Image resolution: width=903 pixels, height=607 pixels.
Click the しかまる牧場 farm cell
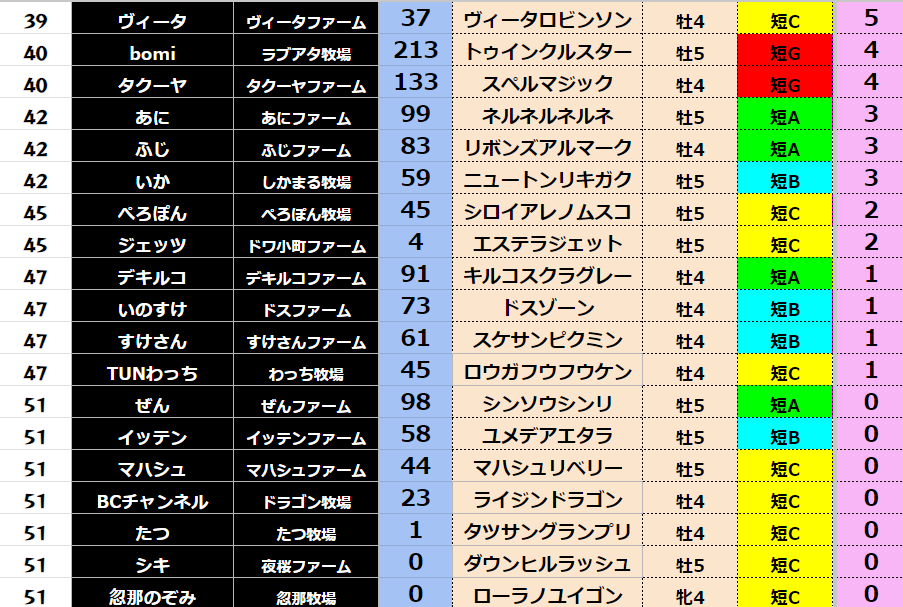point(306,181)
